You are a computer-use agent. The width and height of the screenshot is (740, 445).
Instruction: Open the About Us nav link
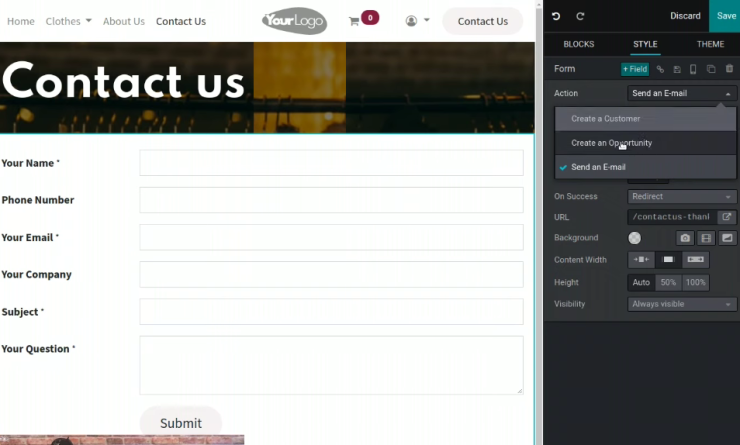point(124,21)
